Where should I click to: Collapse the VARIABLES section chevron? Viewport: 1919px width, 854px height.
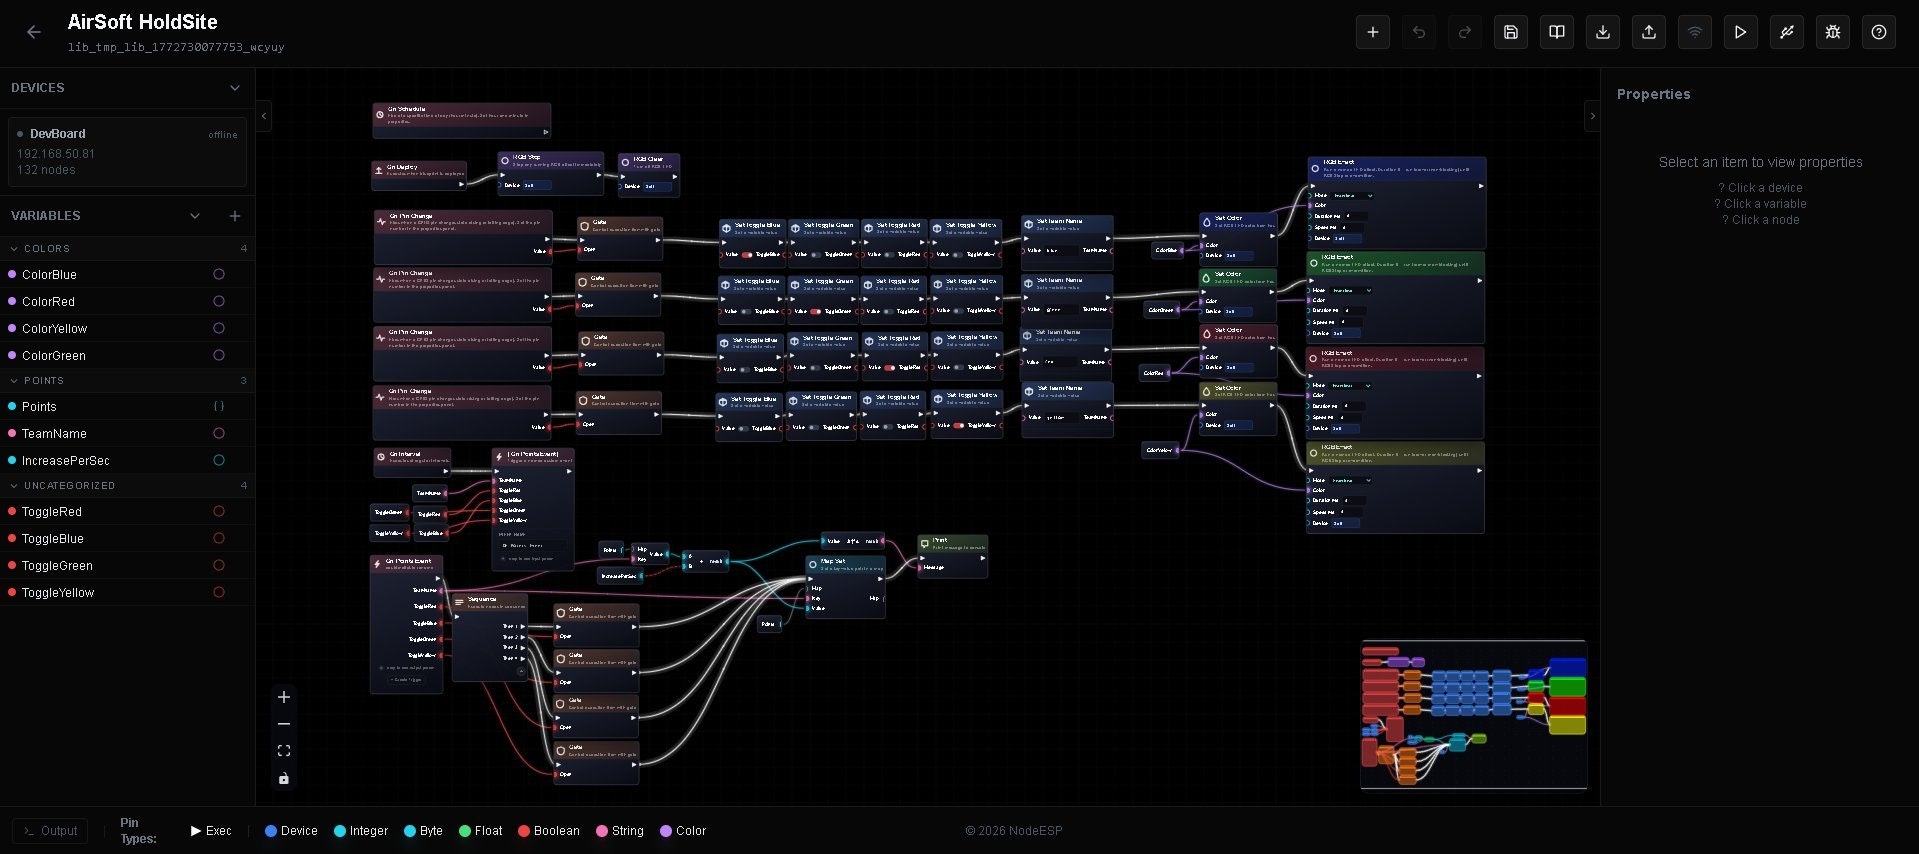tap(195, 216)
